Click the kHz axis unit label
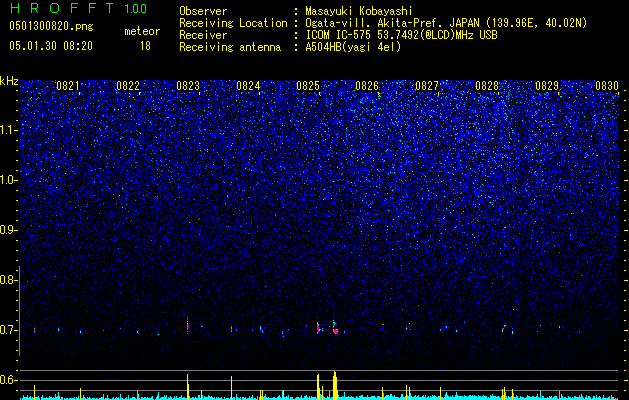The height and width of the screenshot is (400, 629). [x=9, y=81]
